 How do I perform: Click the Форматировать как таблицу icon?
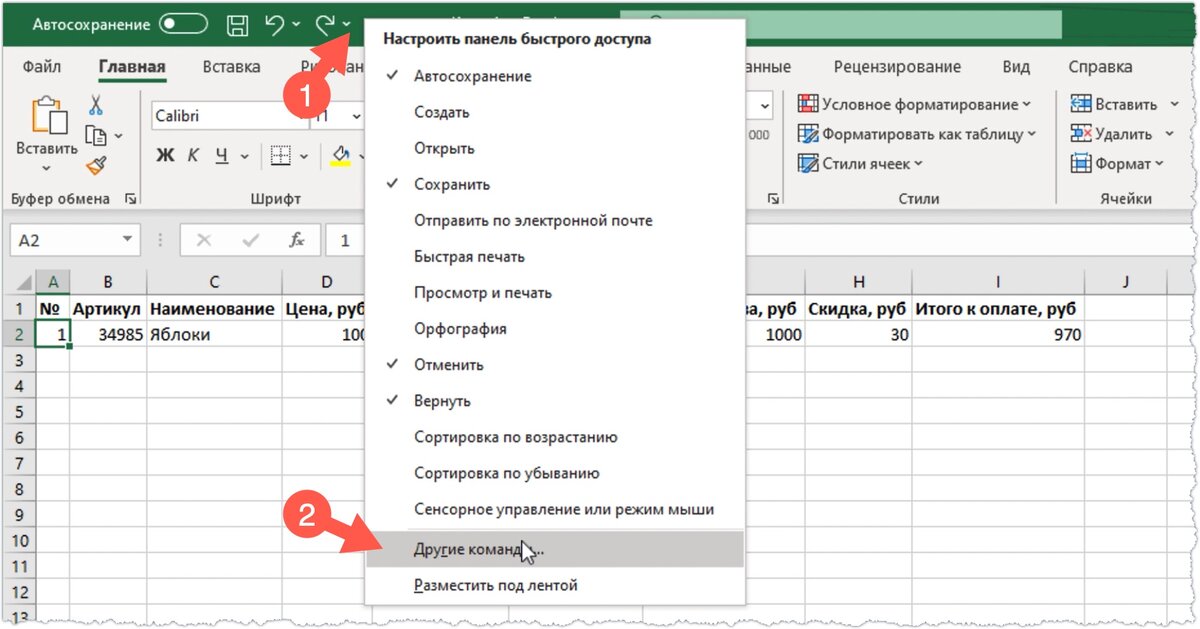pos(808,134)
